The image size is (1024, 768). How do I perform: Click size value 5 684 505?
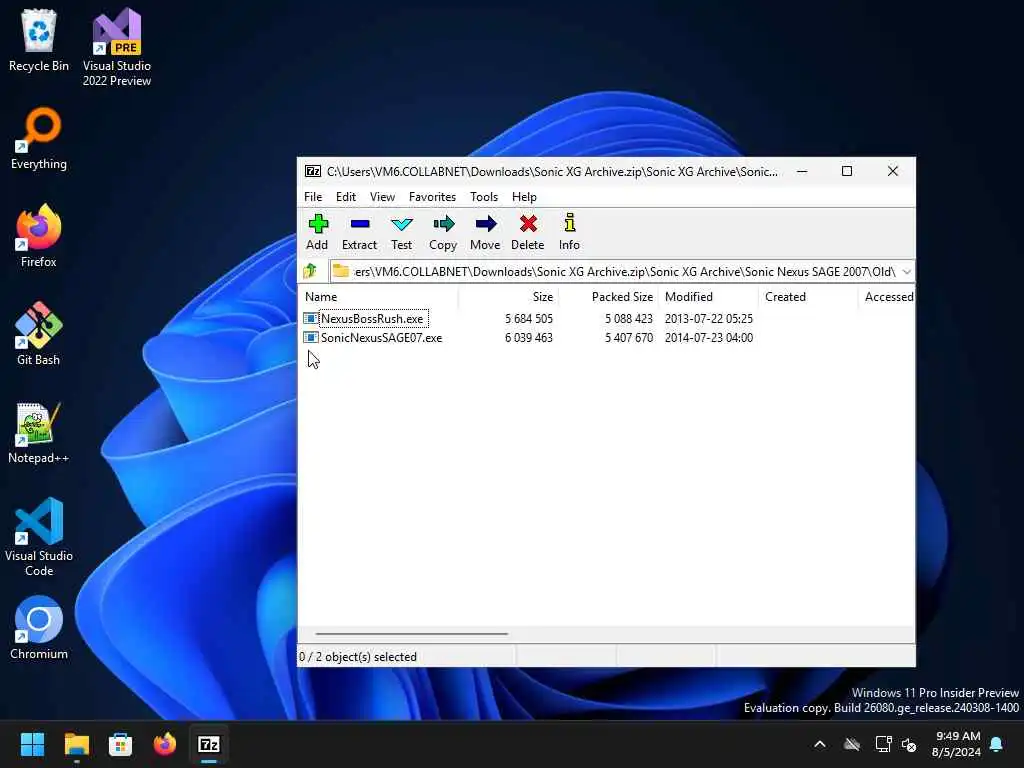[x=529, y=319]
